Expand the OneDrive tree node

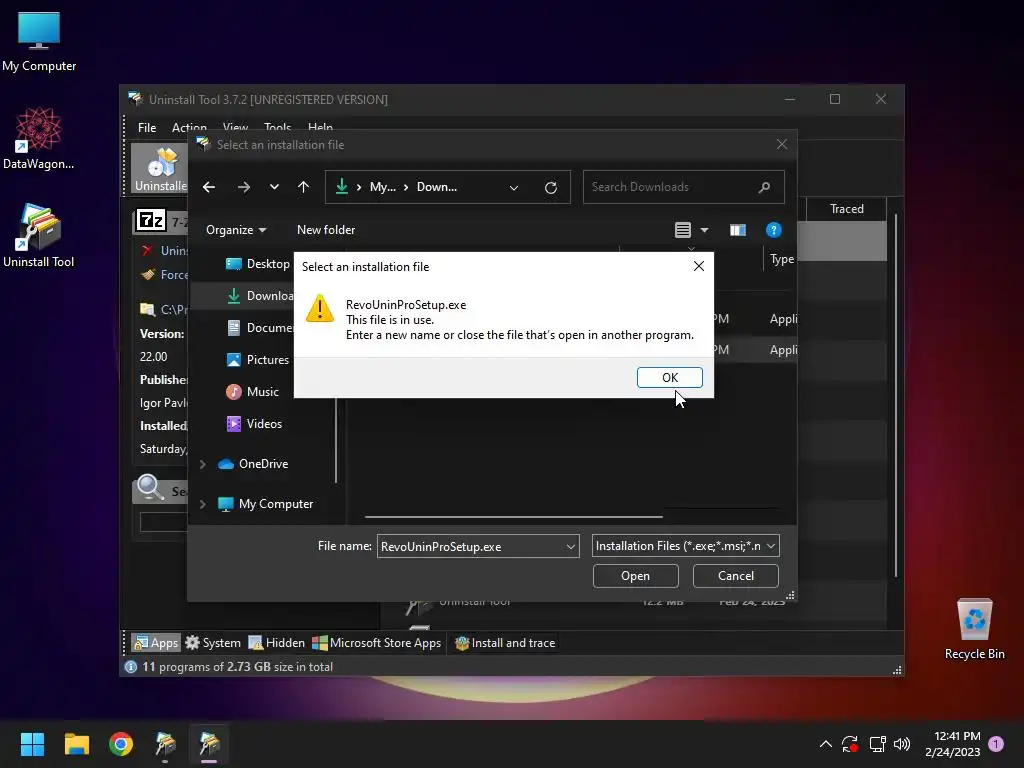(202, 464)
